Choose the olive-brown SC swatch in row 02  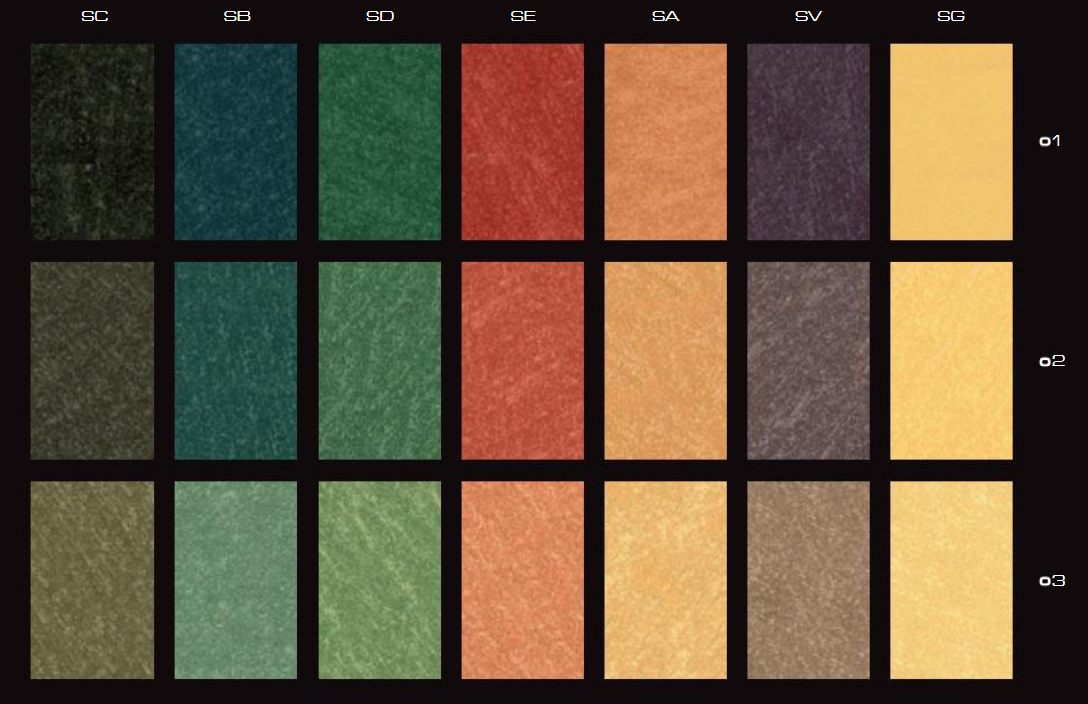(x=92, y=360)
